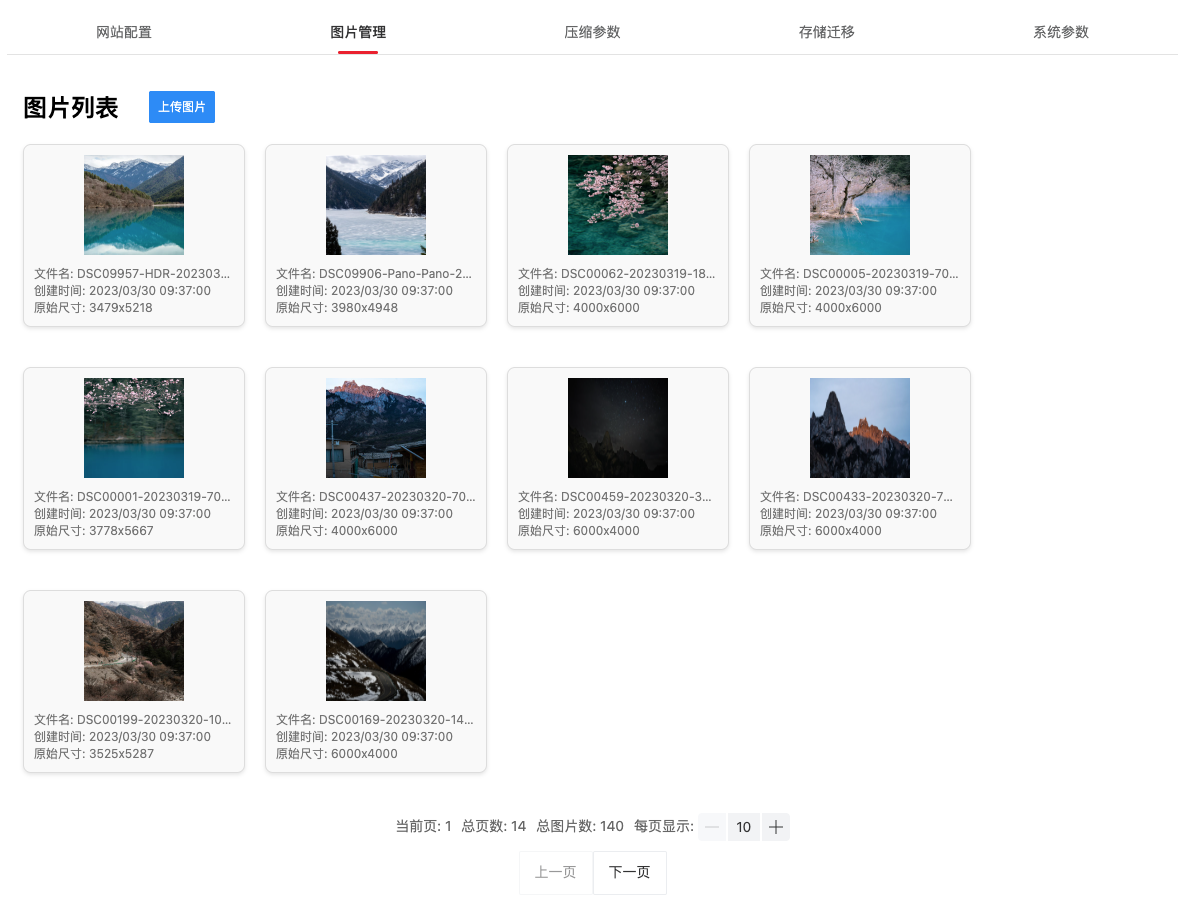Click the 上一页 previous page button
The height and width of the screenshot is (912, 1183).
[556, 872]
